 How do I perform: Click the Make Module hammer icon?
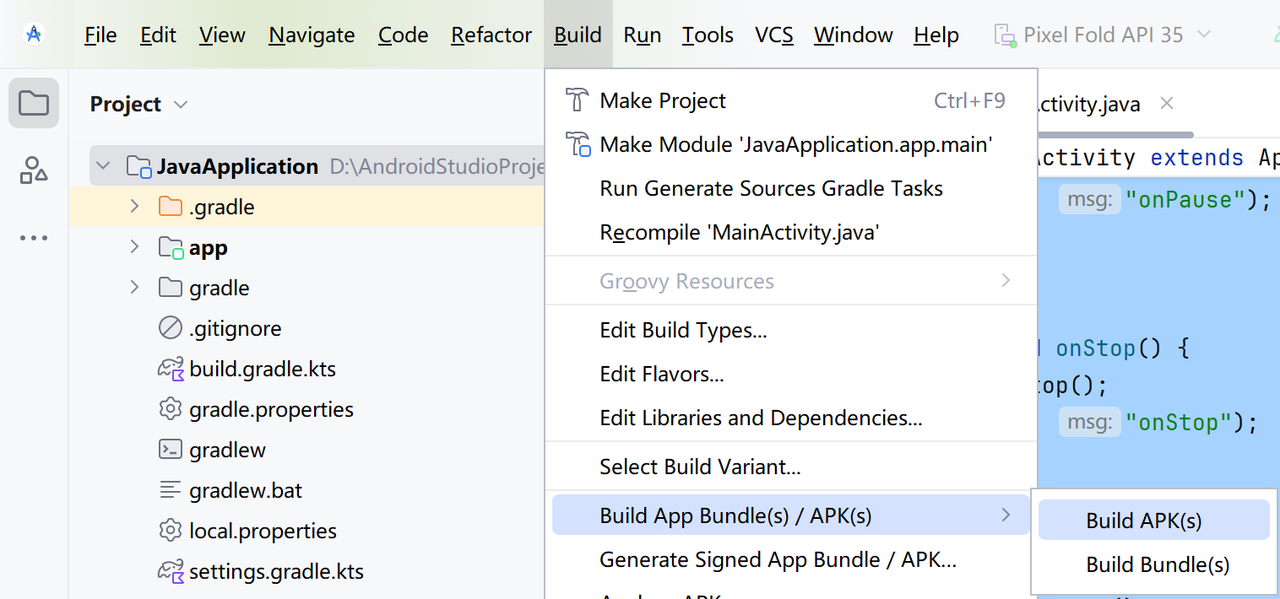coord(578,144)
